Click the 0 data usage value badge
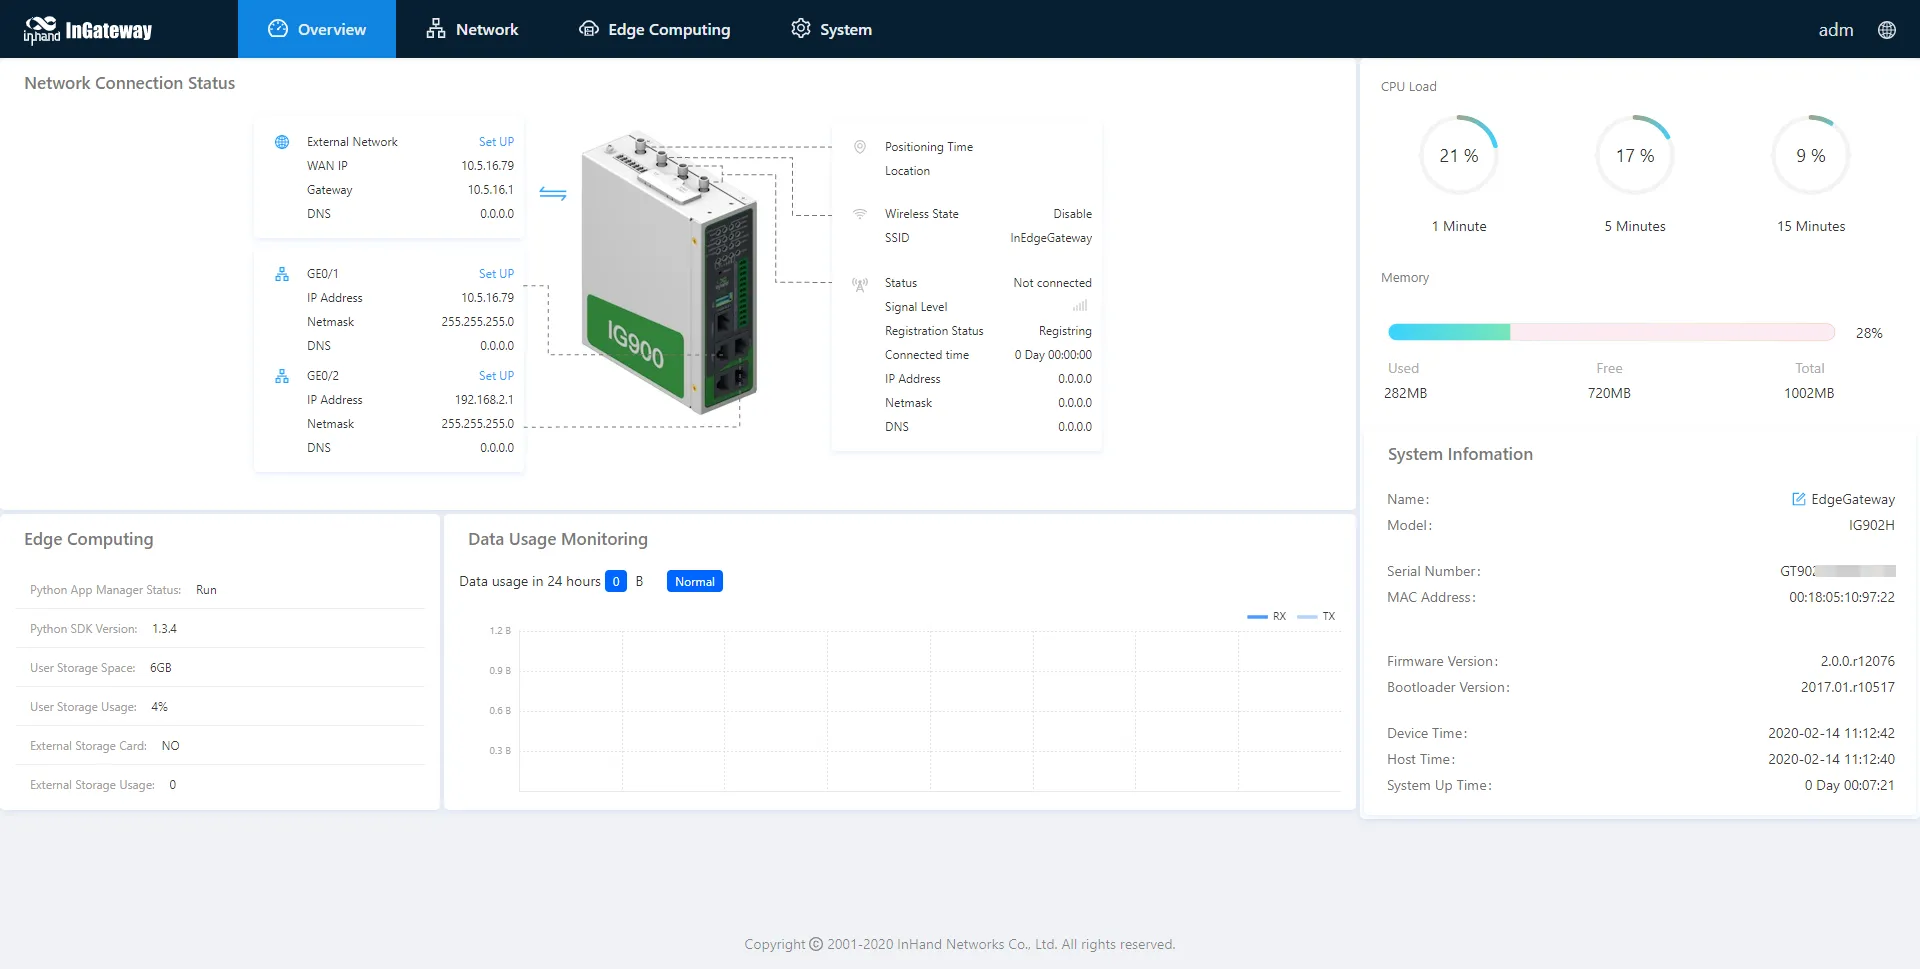This screenshot has width=1920, height=969. pyautogui.click(x=616, y=582)
